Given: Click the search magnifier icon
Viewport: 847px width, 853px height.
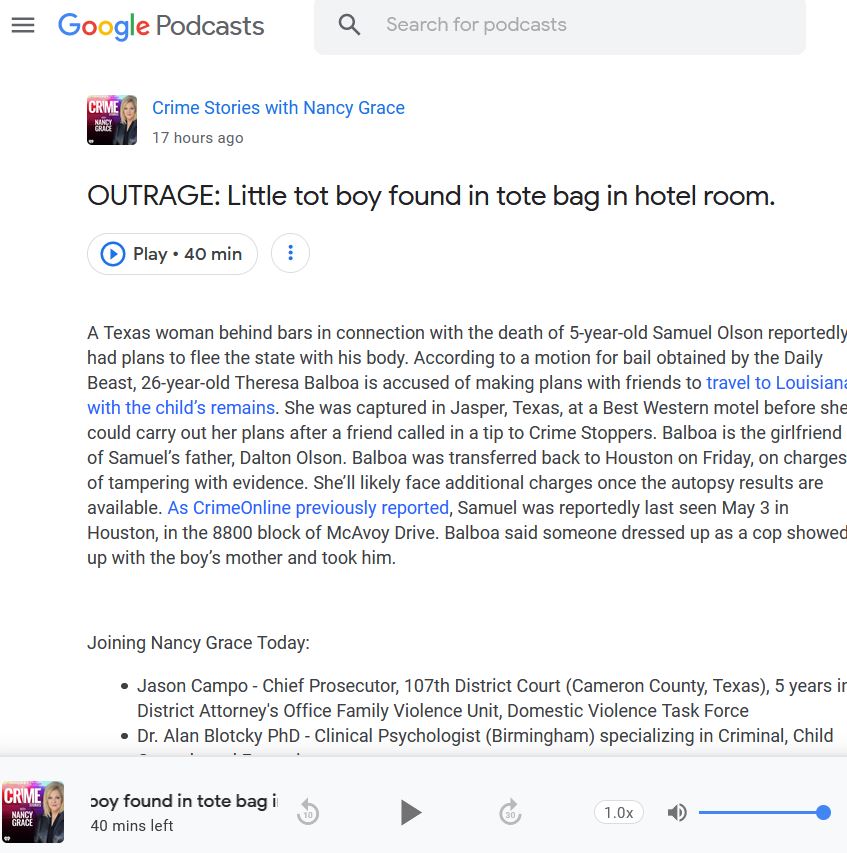Looking at the screenshot, I should [349, 25].
